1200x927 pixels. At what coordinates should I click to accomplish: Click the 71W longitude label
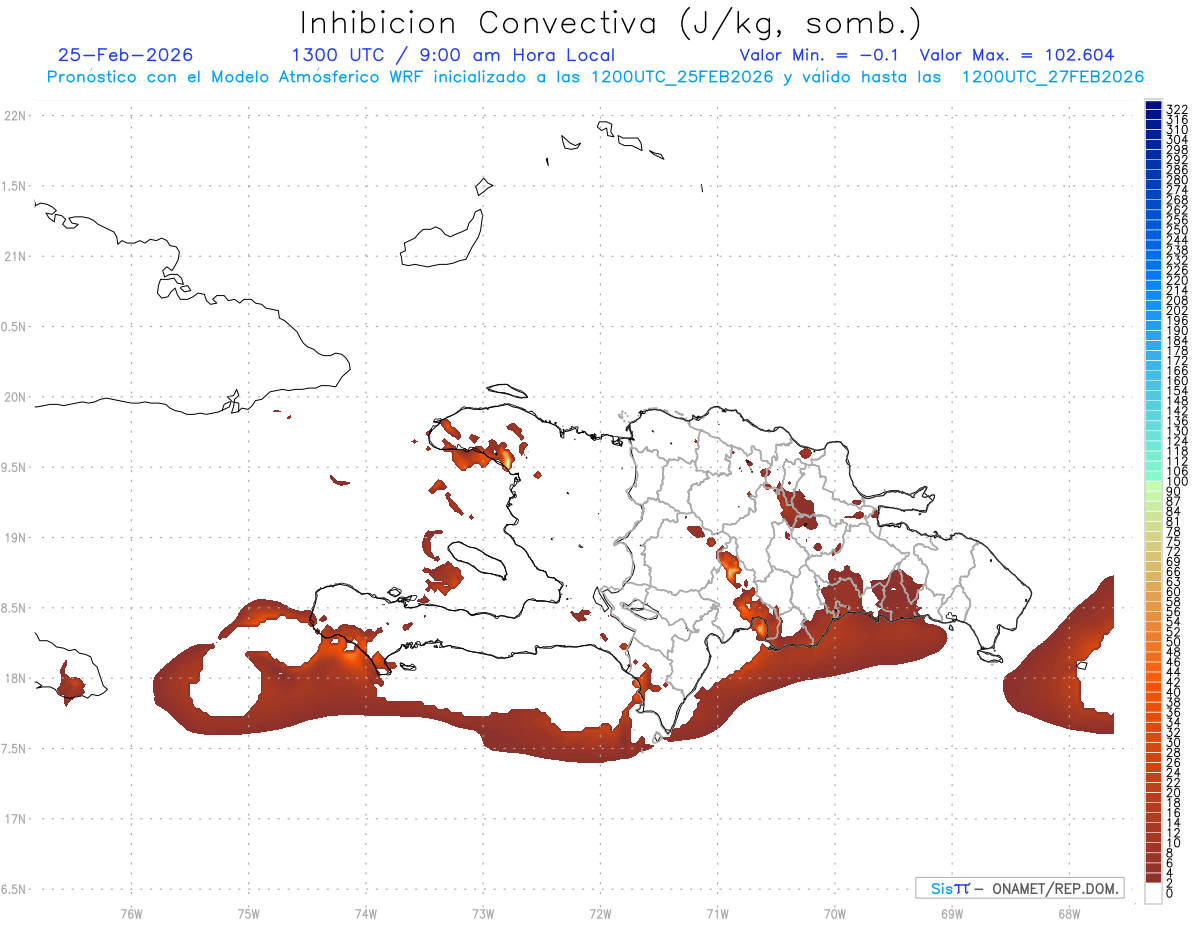pyautogui.click(x=717, y=912)
